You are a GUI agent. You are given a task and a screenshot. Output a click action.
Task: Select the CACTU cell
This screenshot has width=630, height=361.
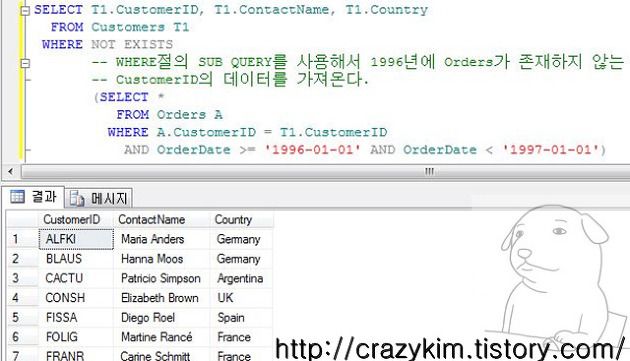click(76, 278)
